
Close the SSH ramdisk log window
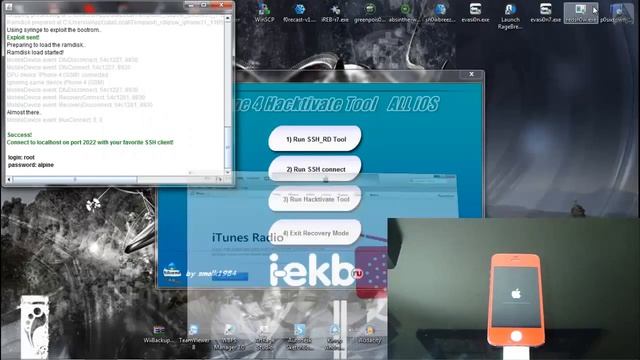tap(222, 5)
